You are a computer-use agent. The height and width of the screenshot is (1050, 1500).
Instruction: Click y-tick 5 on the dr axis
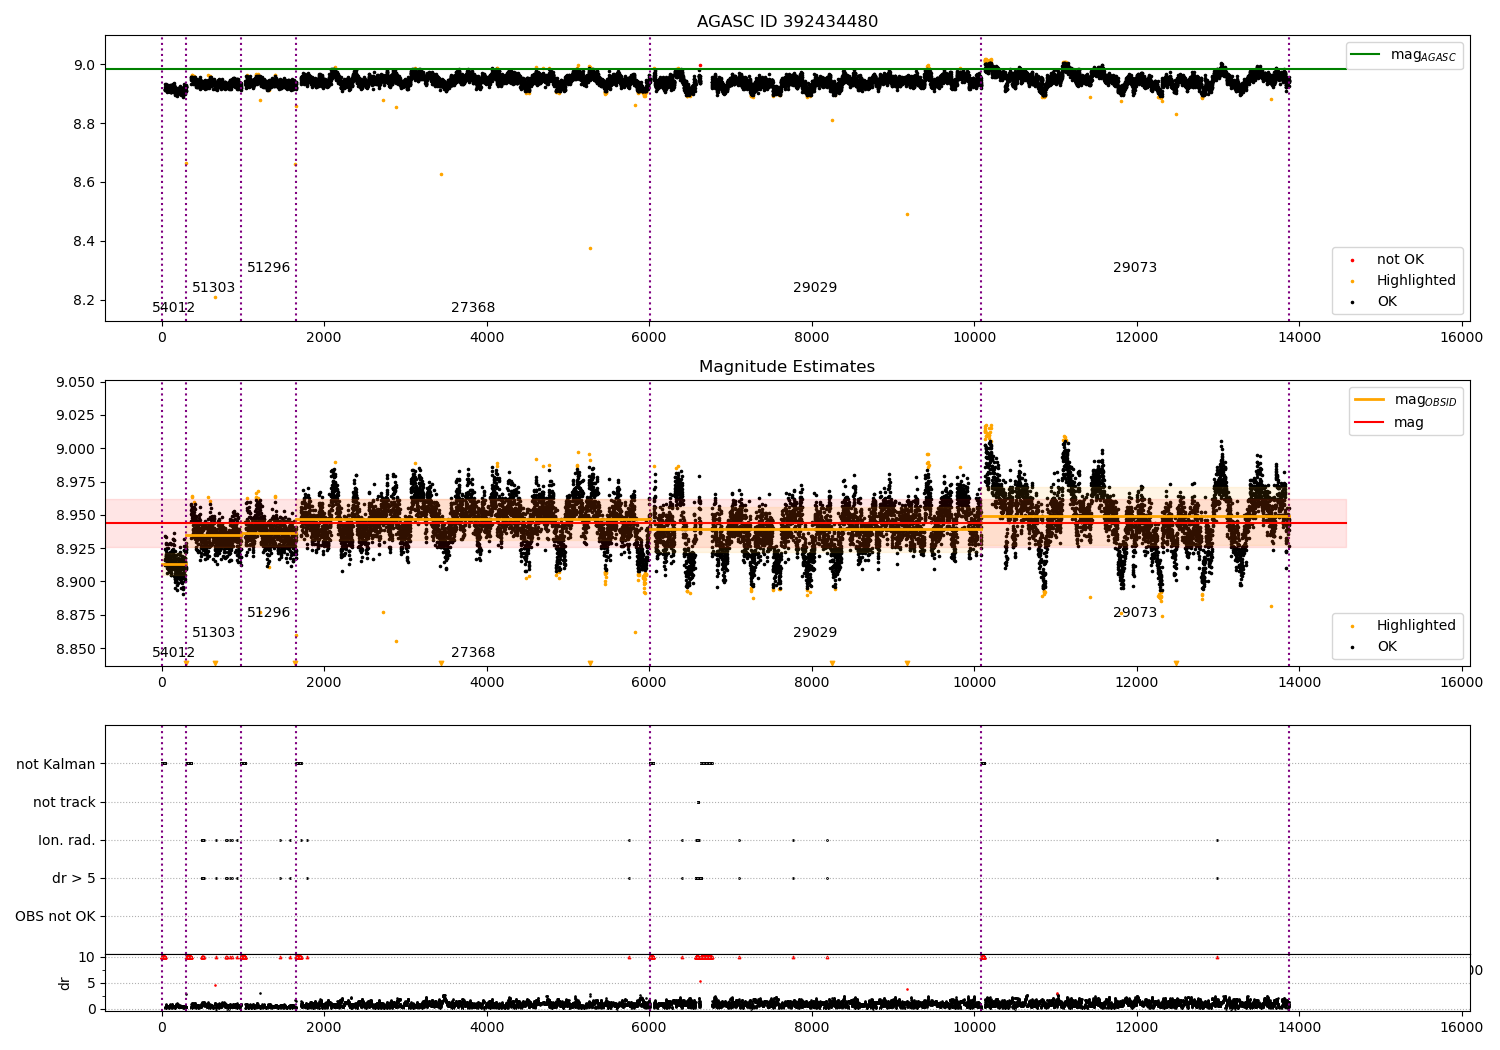(92, 984)
